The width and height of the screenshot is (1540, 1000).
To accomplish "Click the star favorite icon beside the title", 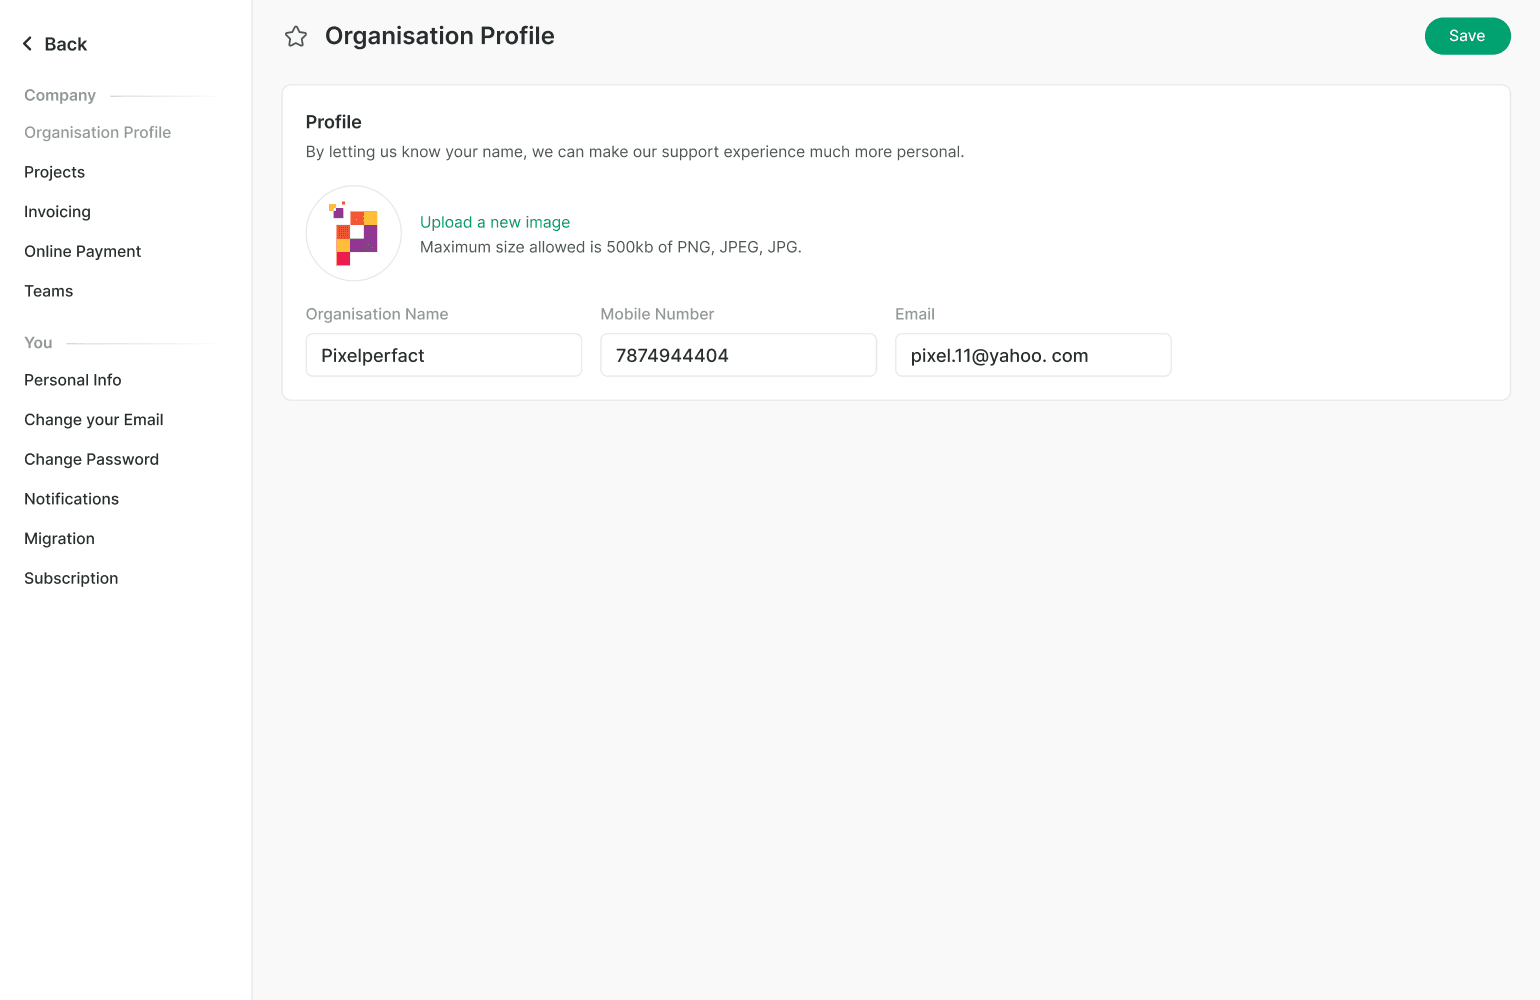I will coord(296,37).
